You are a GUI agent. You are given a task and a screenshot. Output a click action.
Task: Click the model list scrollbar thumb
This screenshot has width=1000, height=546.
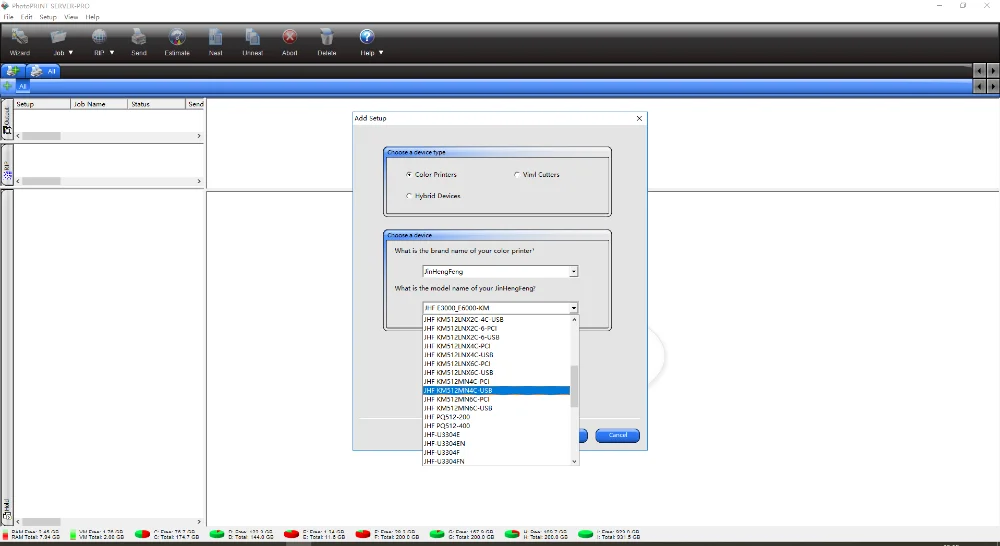(574, 386)
